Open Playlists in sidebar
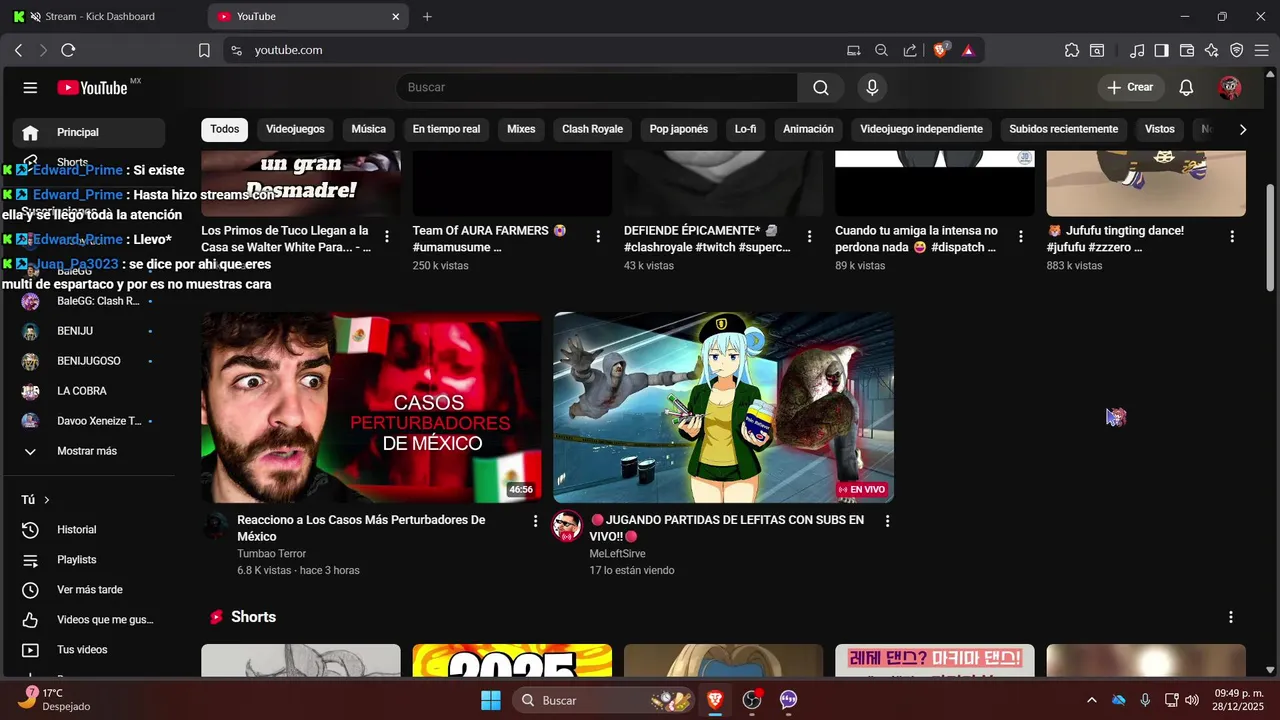Viewport: 1280px width, 720px height. (89, 560)
